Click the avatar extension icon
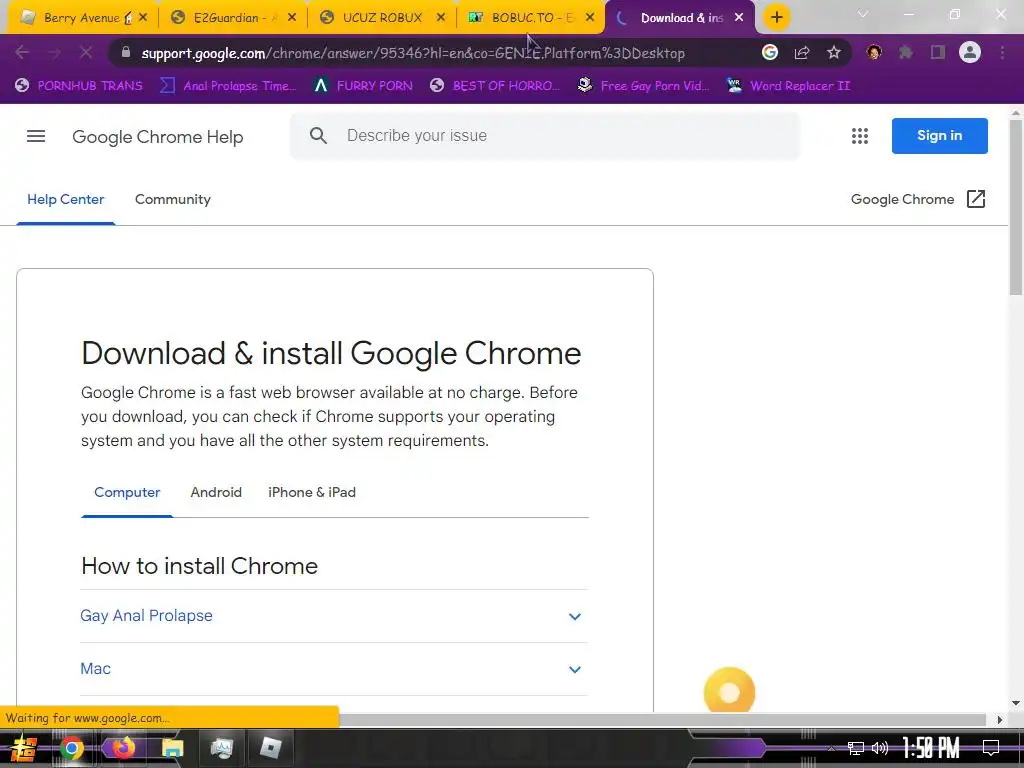 coord(874,52)
